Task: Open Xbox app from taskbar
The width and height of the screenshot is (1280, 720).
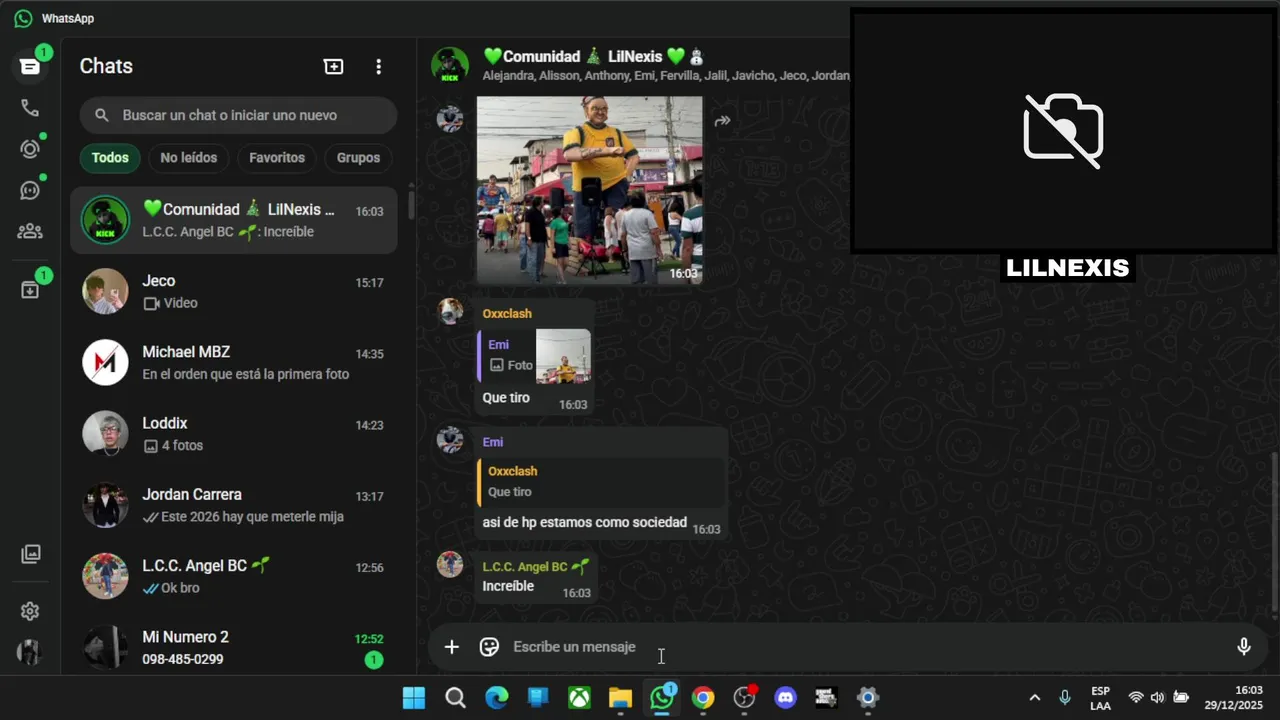Action: click(579, 698)
